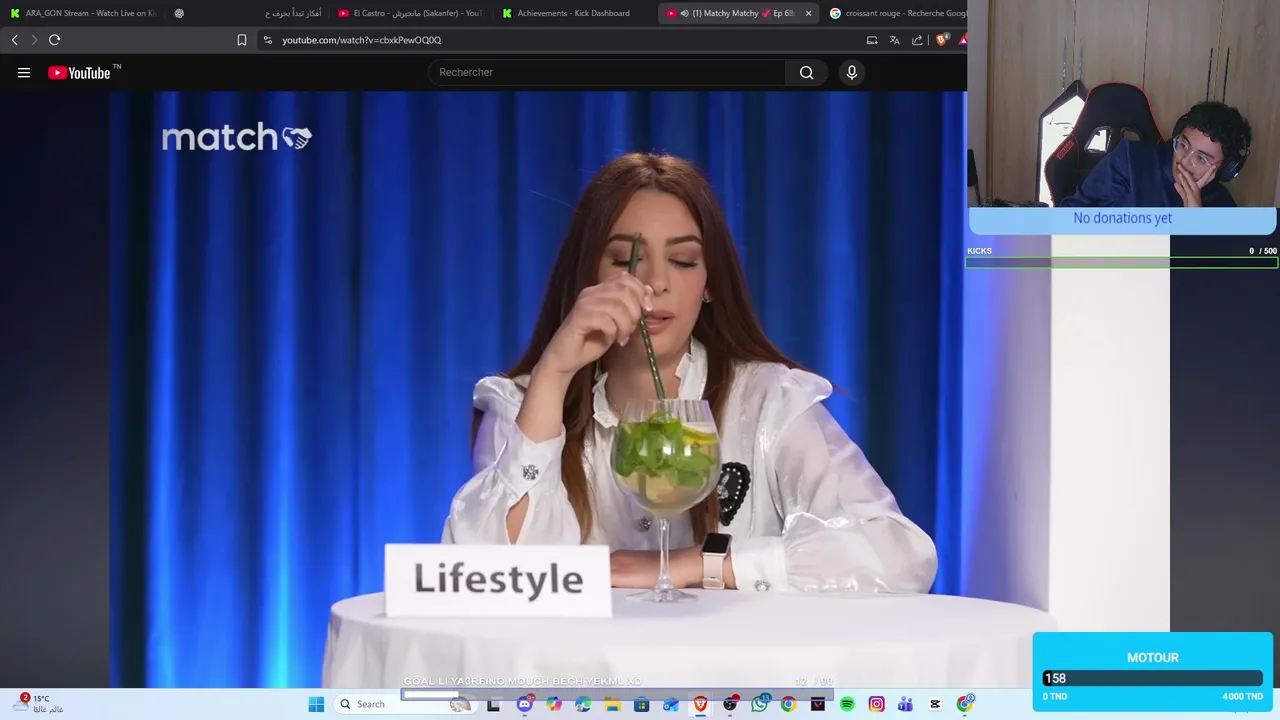Open Outlook from the taskbar

tap(670, 704)
